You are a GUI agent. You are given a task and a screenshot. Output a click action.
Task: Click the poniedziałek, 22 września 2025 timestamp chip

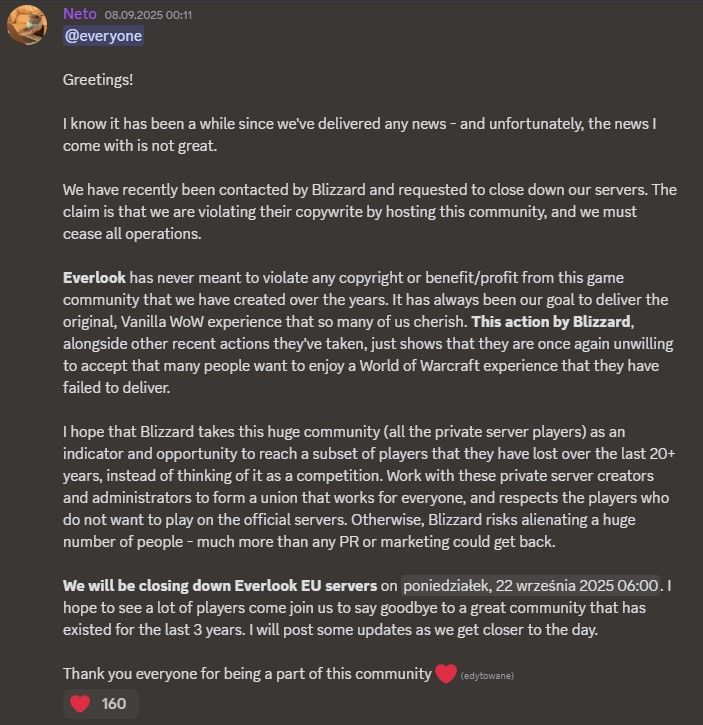pos(532,586)
